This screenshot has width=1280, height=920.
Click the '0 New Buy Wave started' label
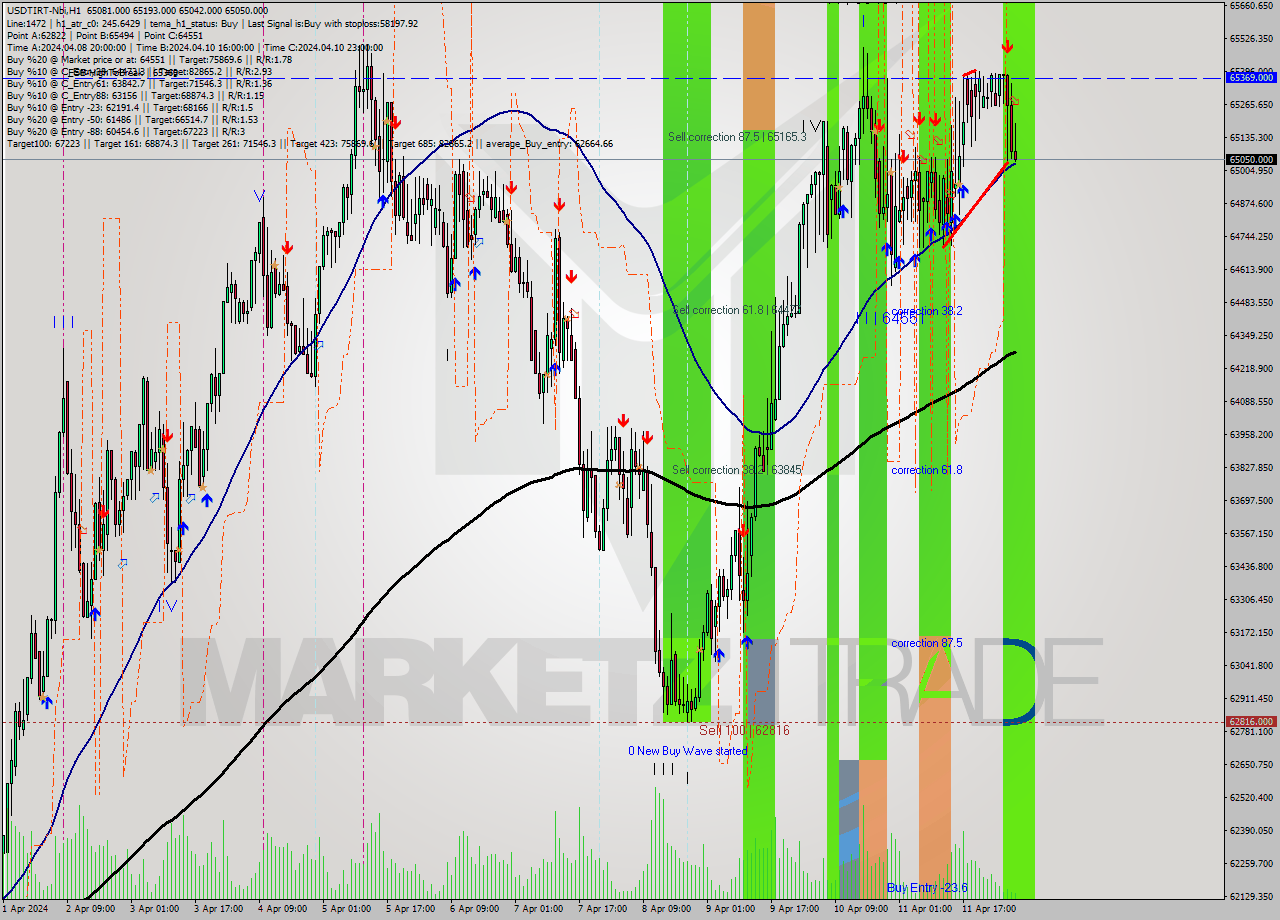(x=687, y=751)
